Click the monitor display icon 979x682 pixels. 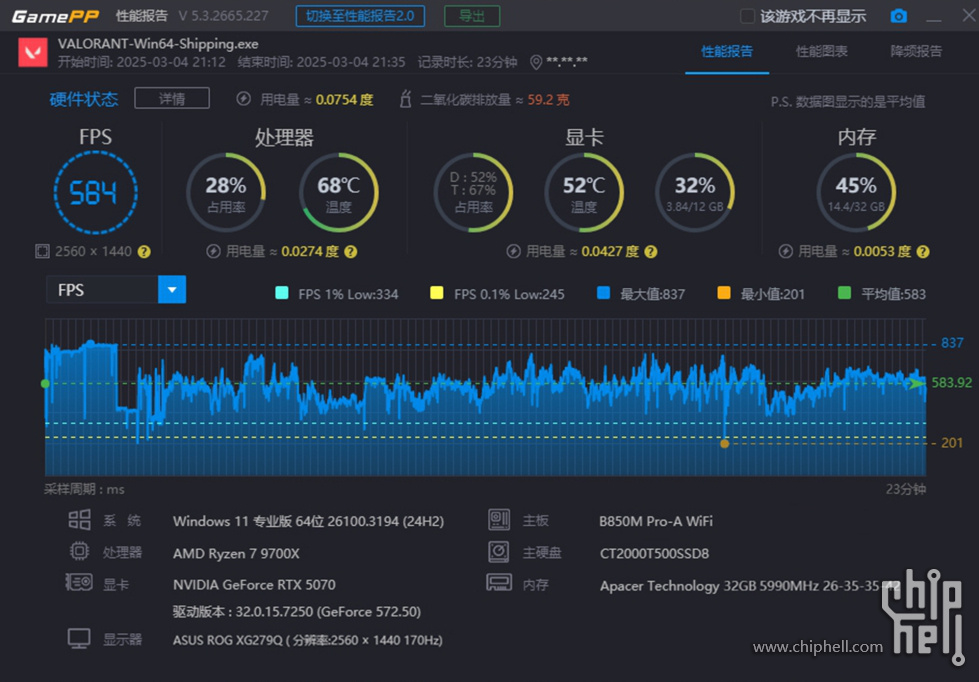(79, 639)
